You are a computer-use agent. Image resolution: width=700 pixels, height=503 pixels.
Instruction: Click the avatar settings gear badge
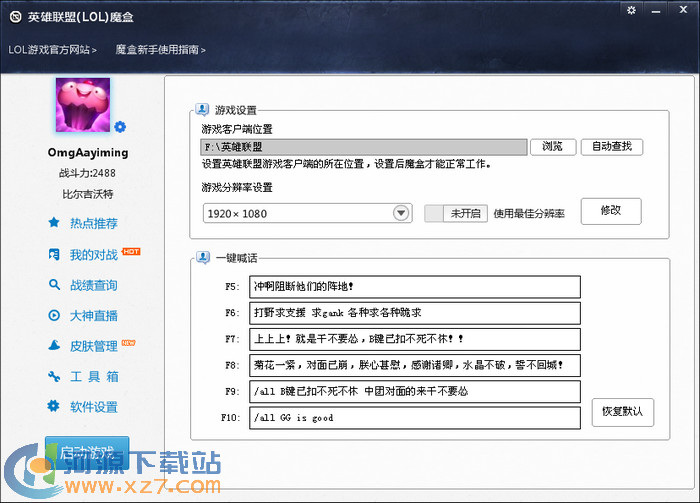pyautogui.click(x=120, y=127)
